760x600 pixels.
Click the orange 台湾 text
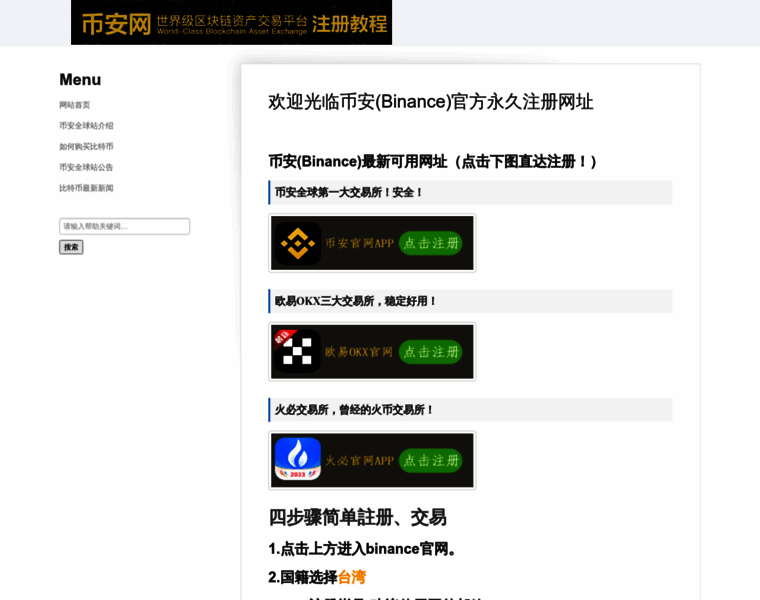pos(352,577)
